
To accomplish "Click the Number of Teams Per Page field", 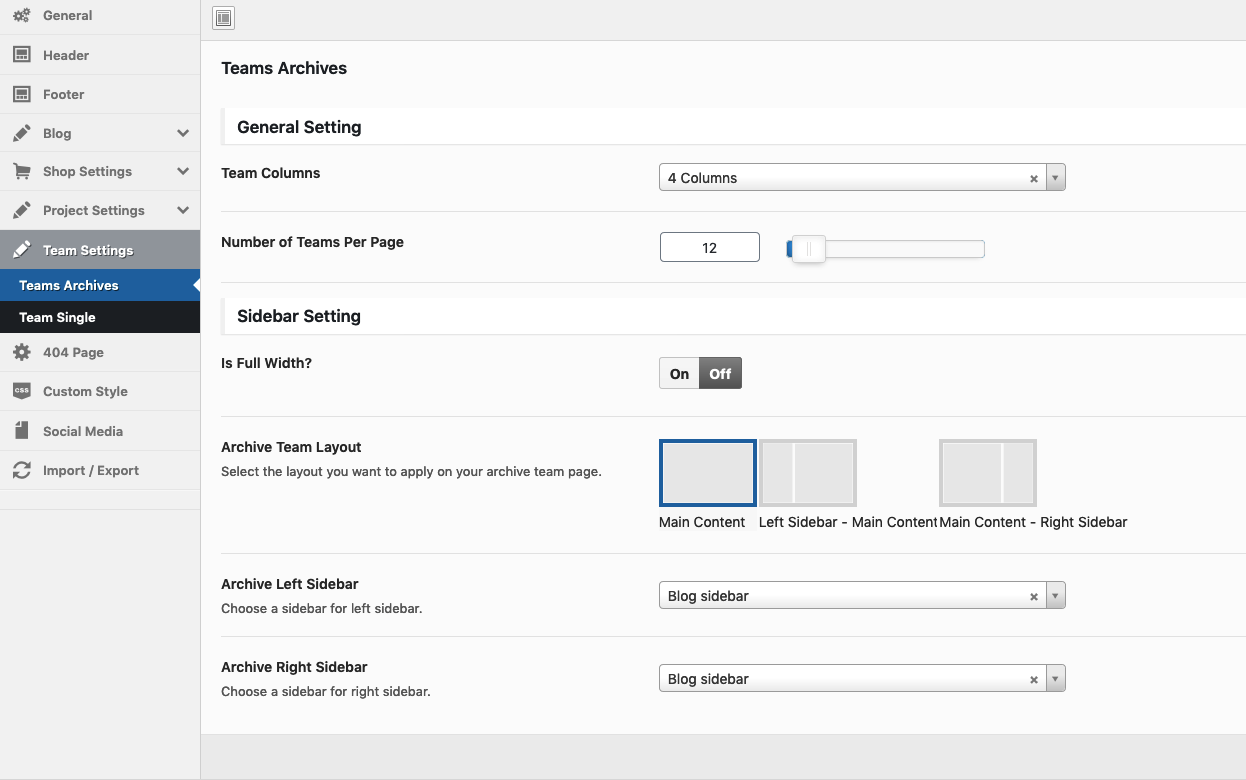I will tap(709, 248).
